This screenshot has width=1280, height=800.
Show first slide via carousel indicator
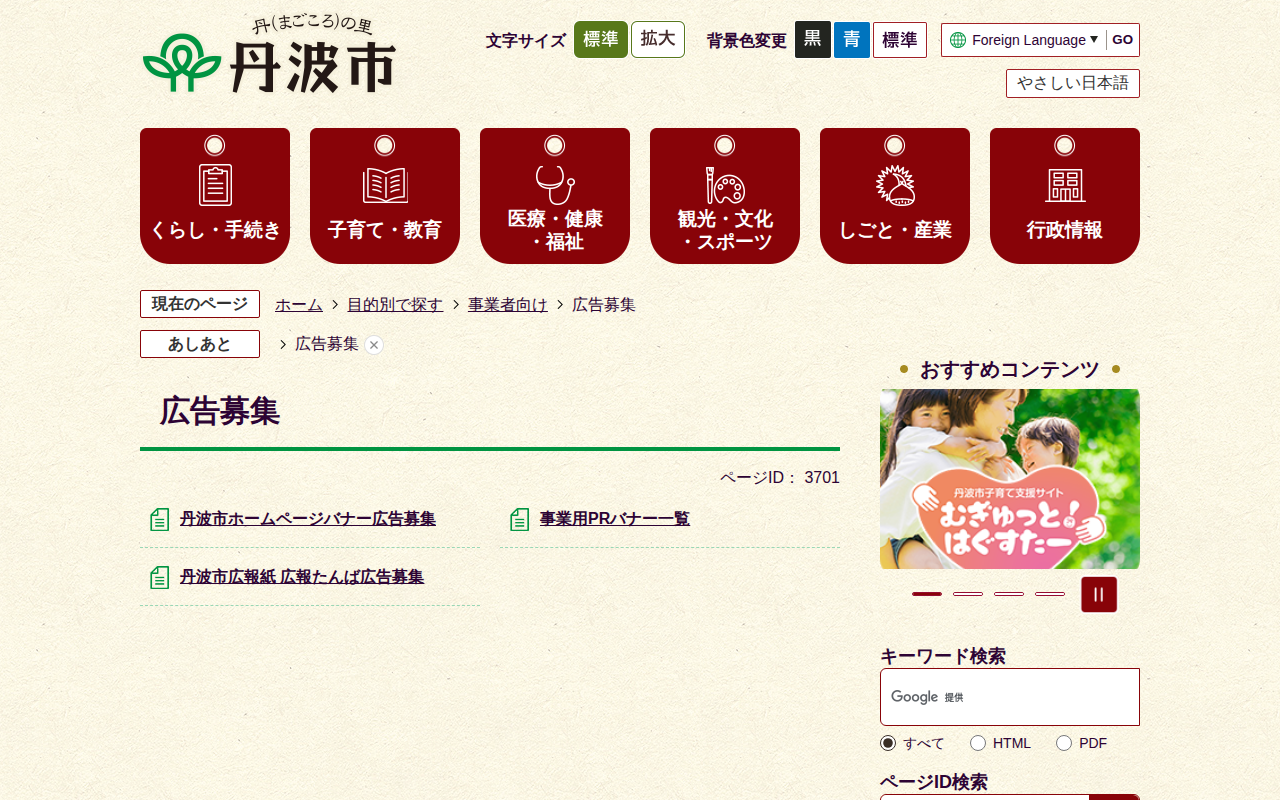(927, 594)
